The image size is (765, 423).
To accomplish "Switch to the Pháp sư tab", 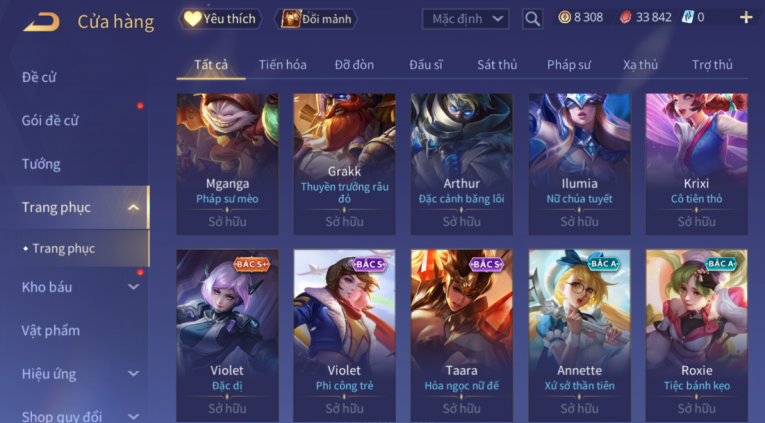I will click(x=568, y=65).
